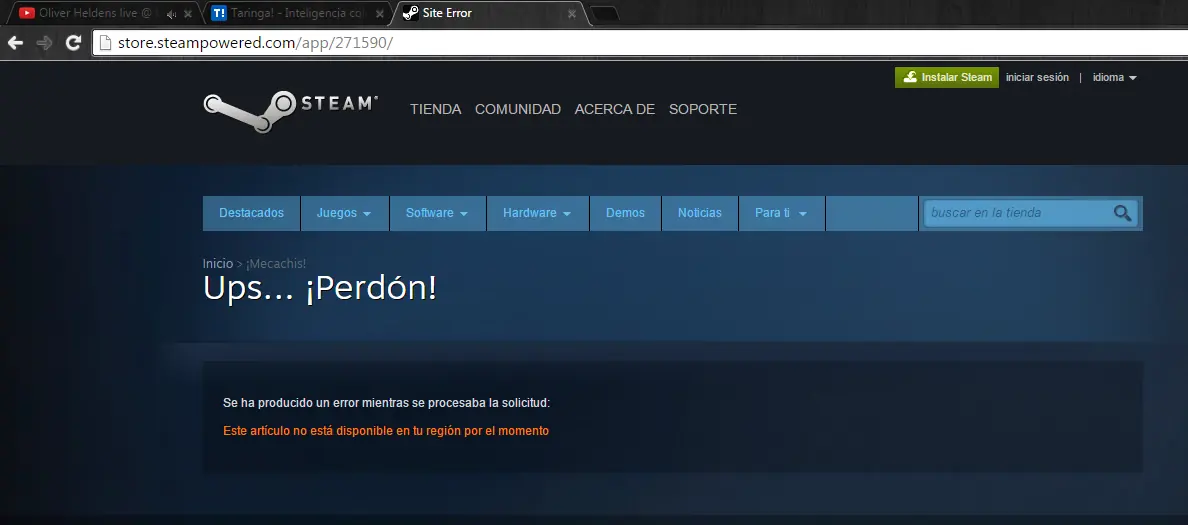Viewport: 1188px width, 525px height.
Task: Mute audio icon on Oliver Heldens tab
Action: pos(171,14)
